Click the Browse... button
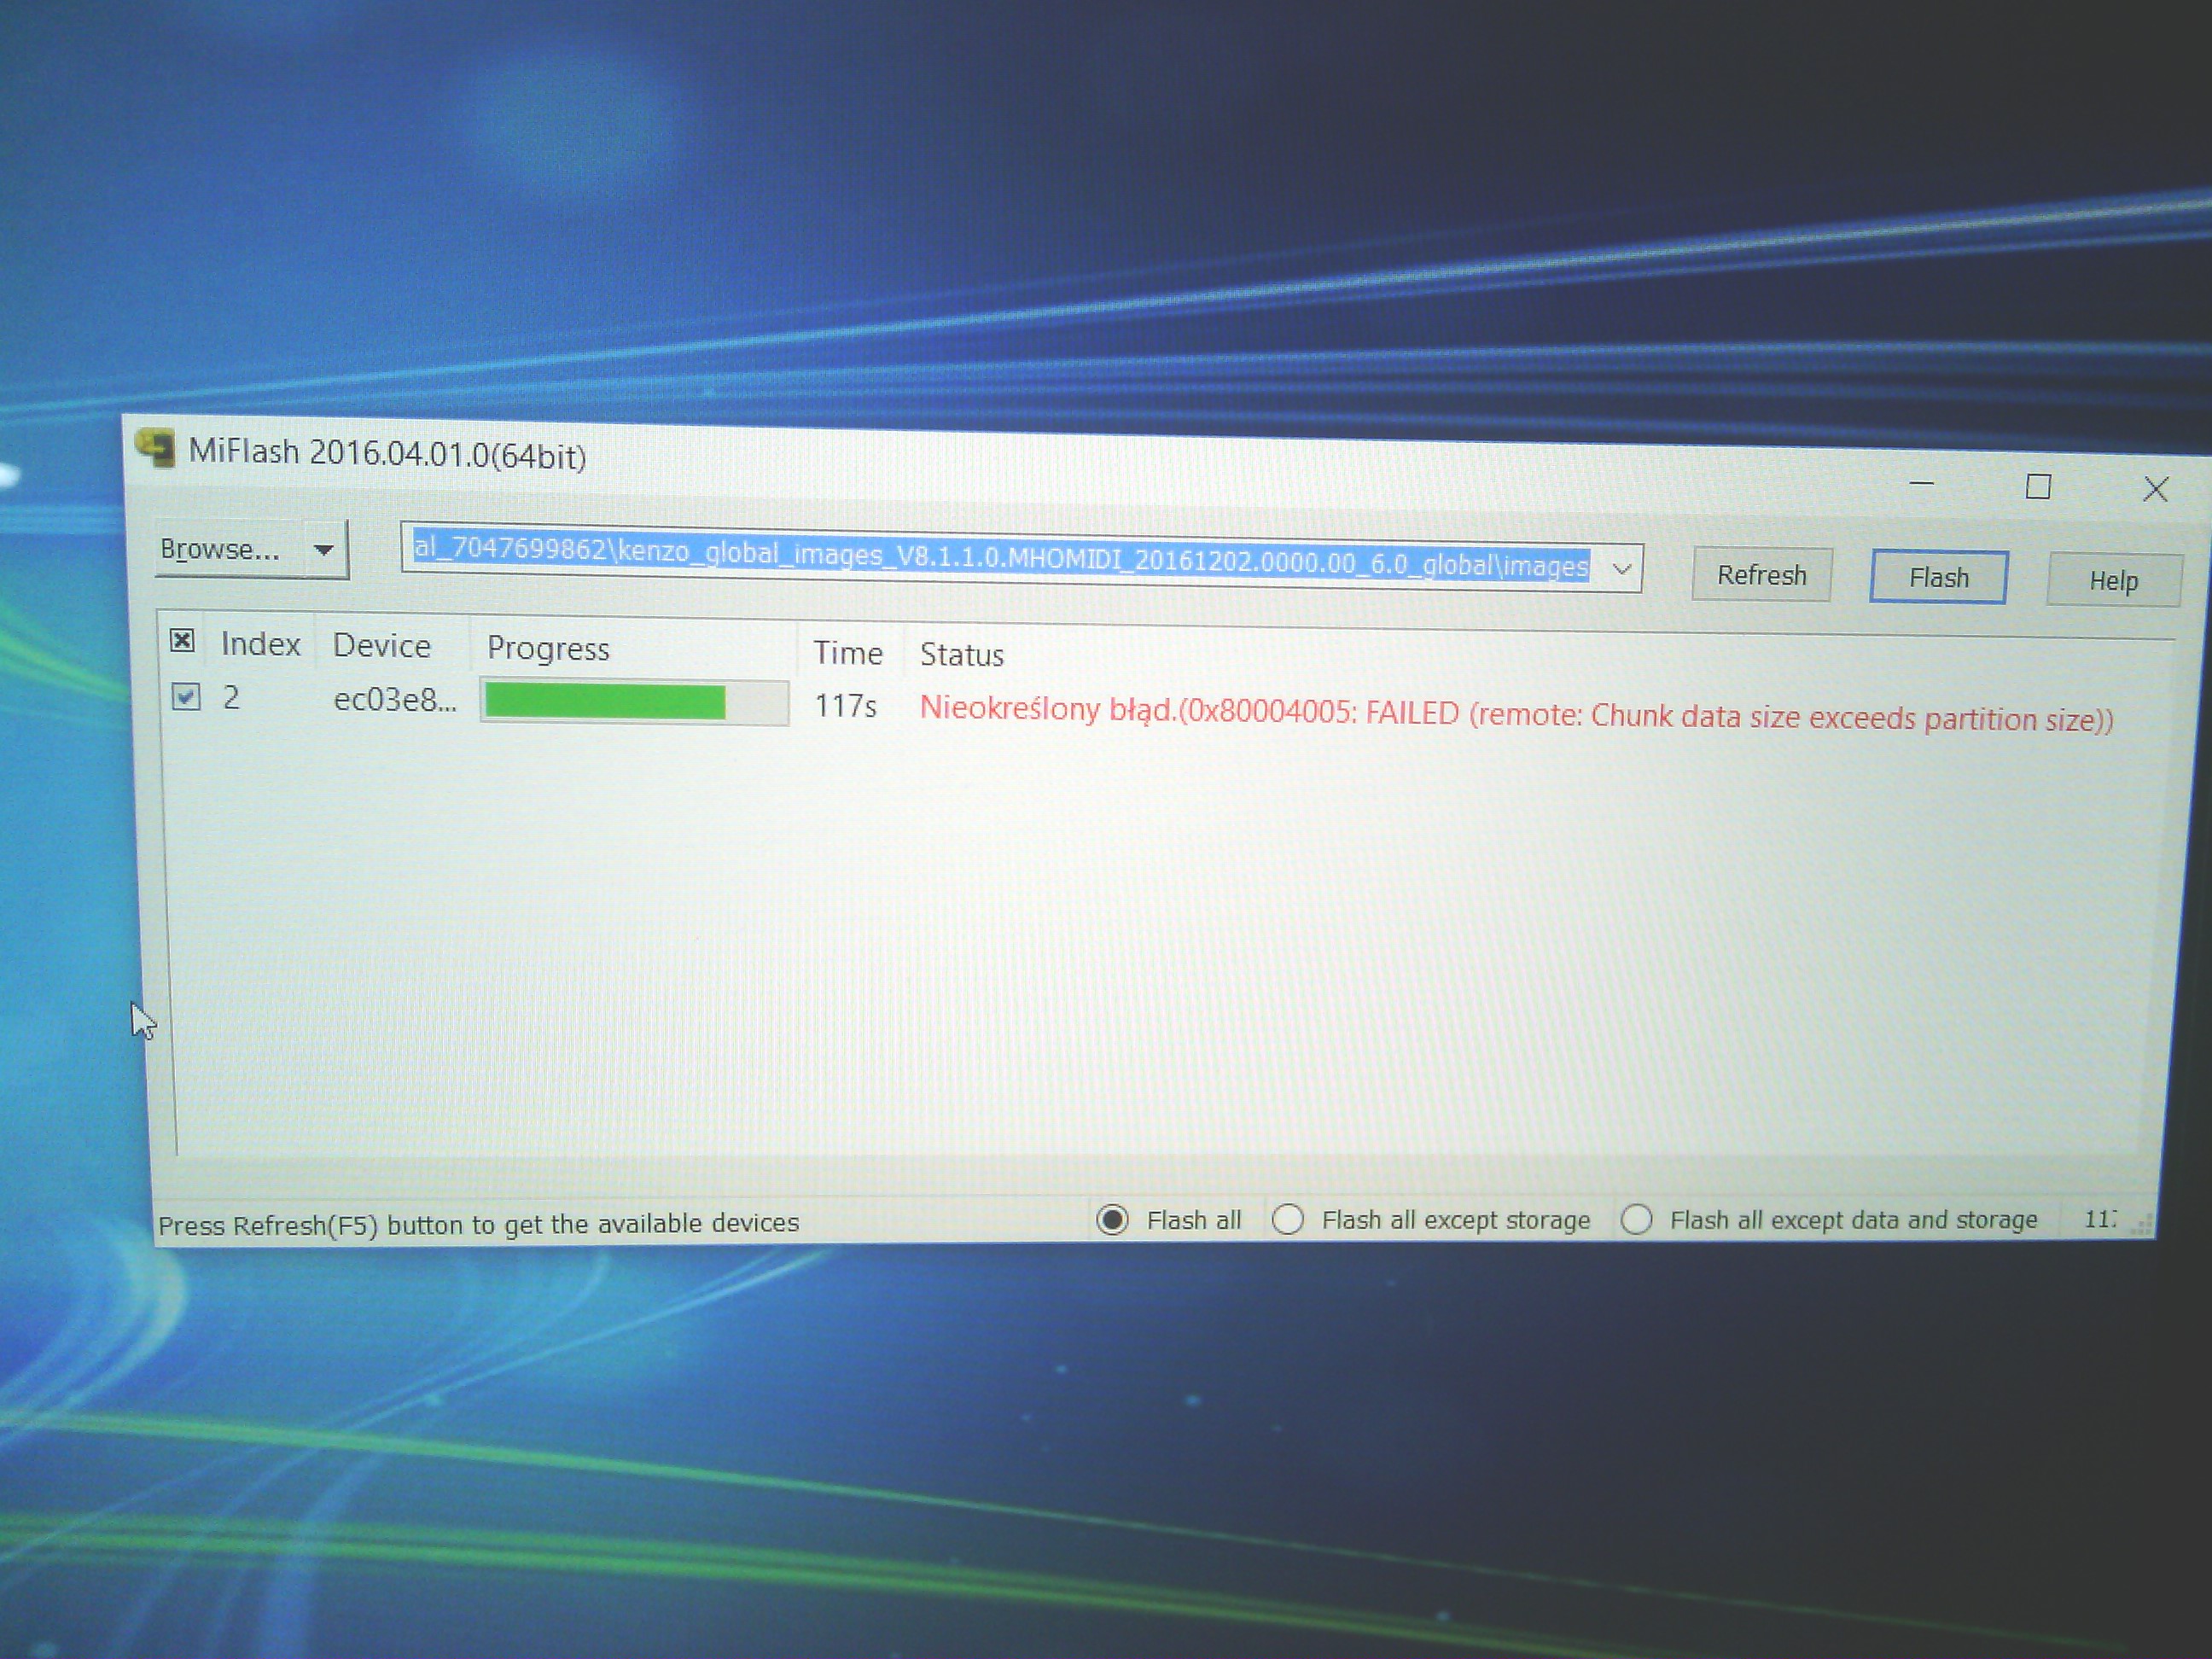Image resolution: width=2212 pixels, height=1659 pixels. pos(222,549)
